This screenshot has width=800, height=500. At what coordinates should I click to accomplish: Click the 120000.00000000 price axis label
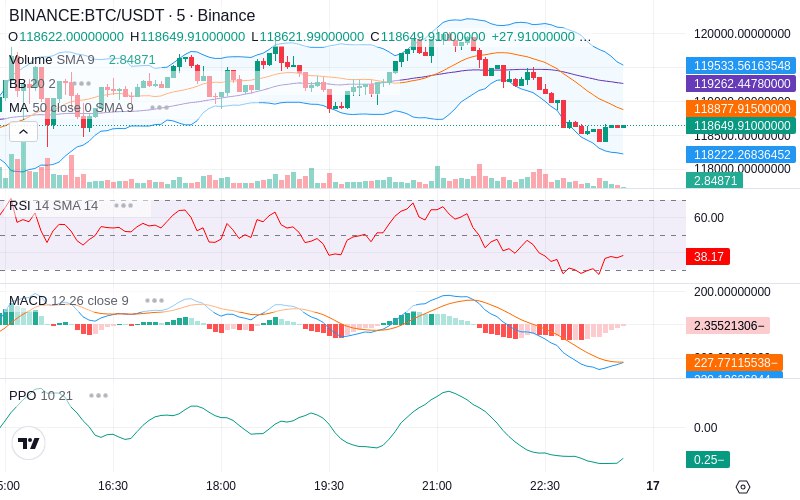pos(742,34)
